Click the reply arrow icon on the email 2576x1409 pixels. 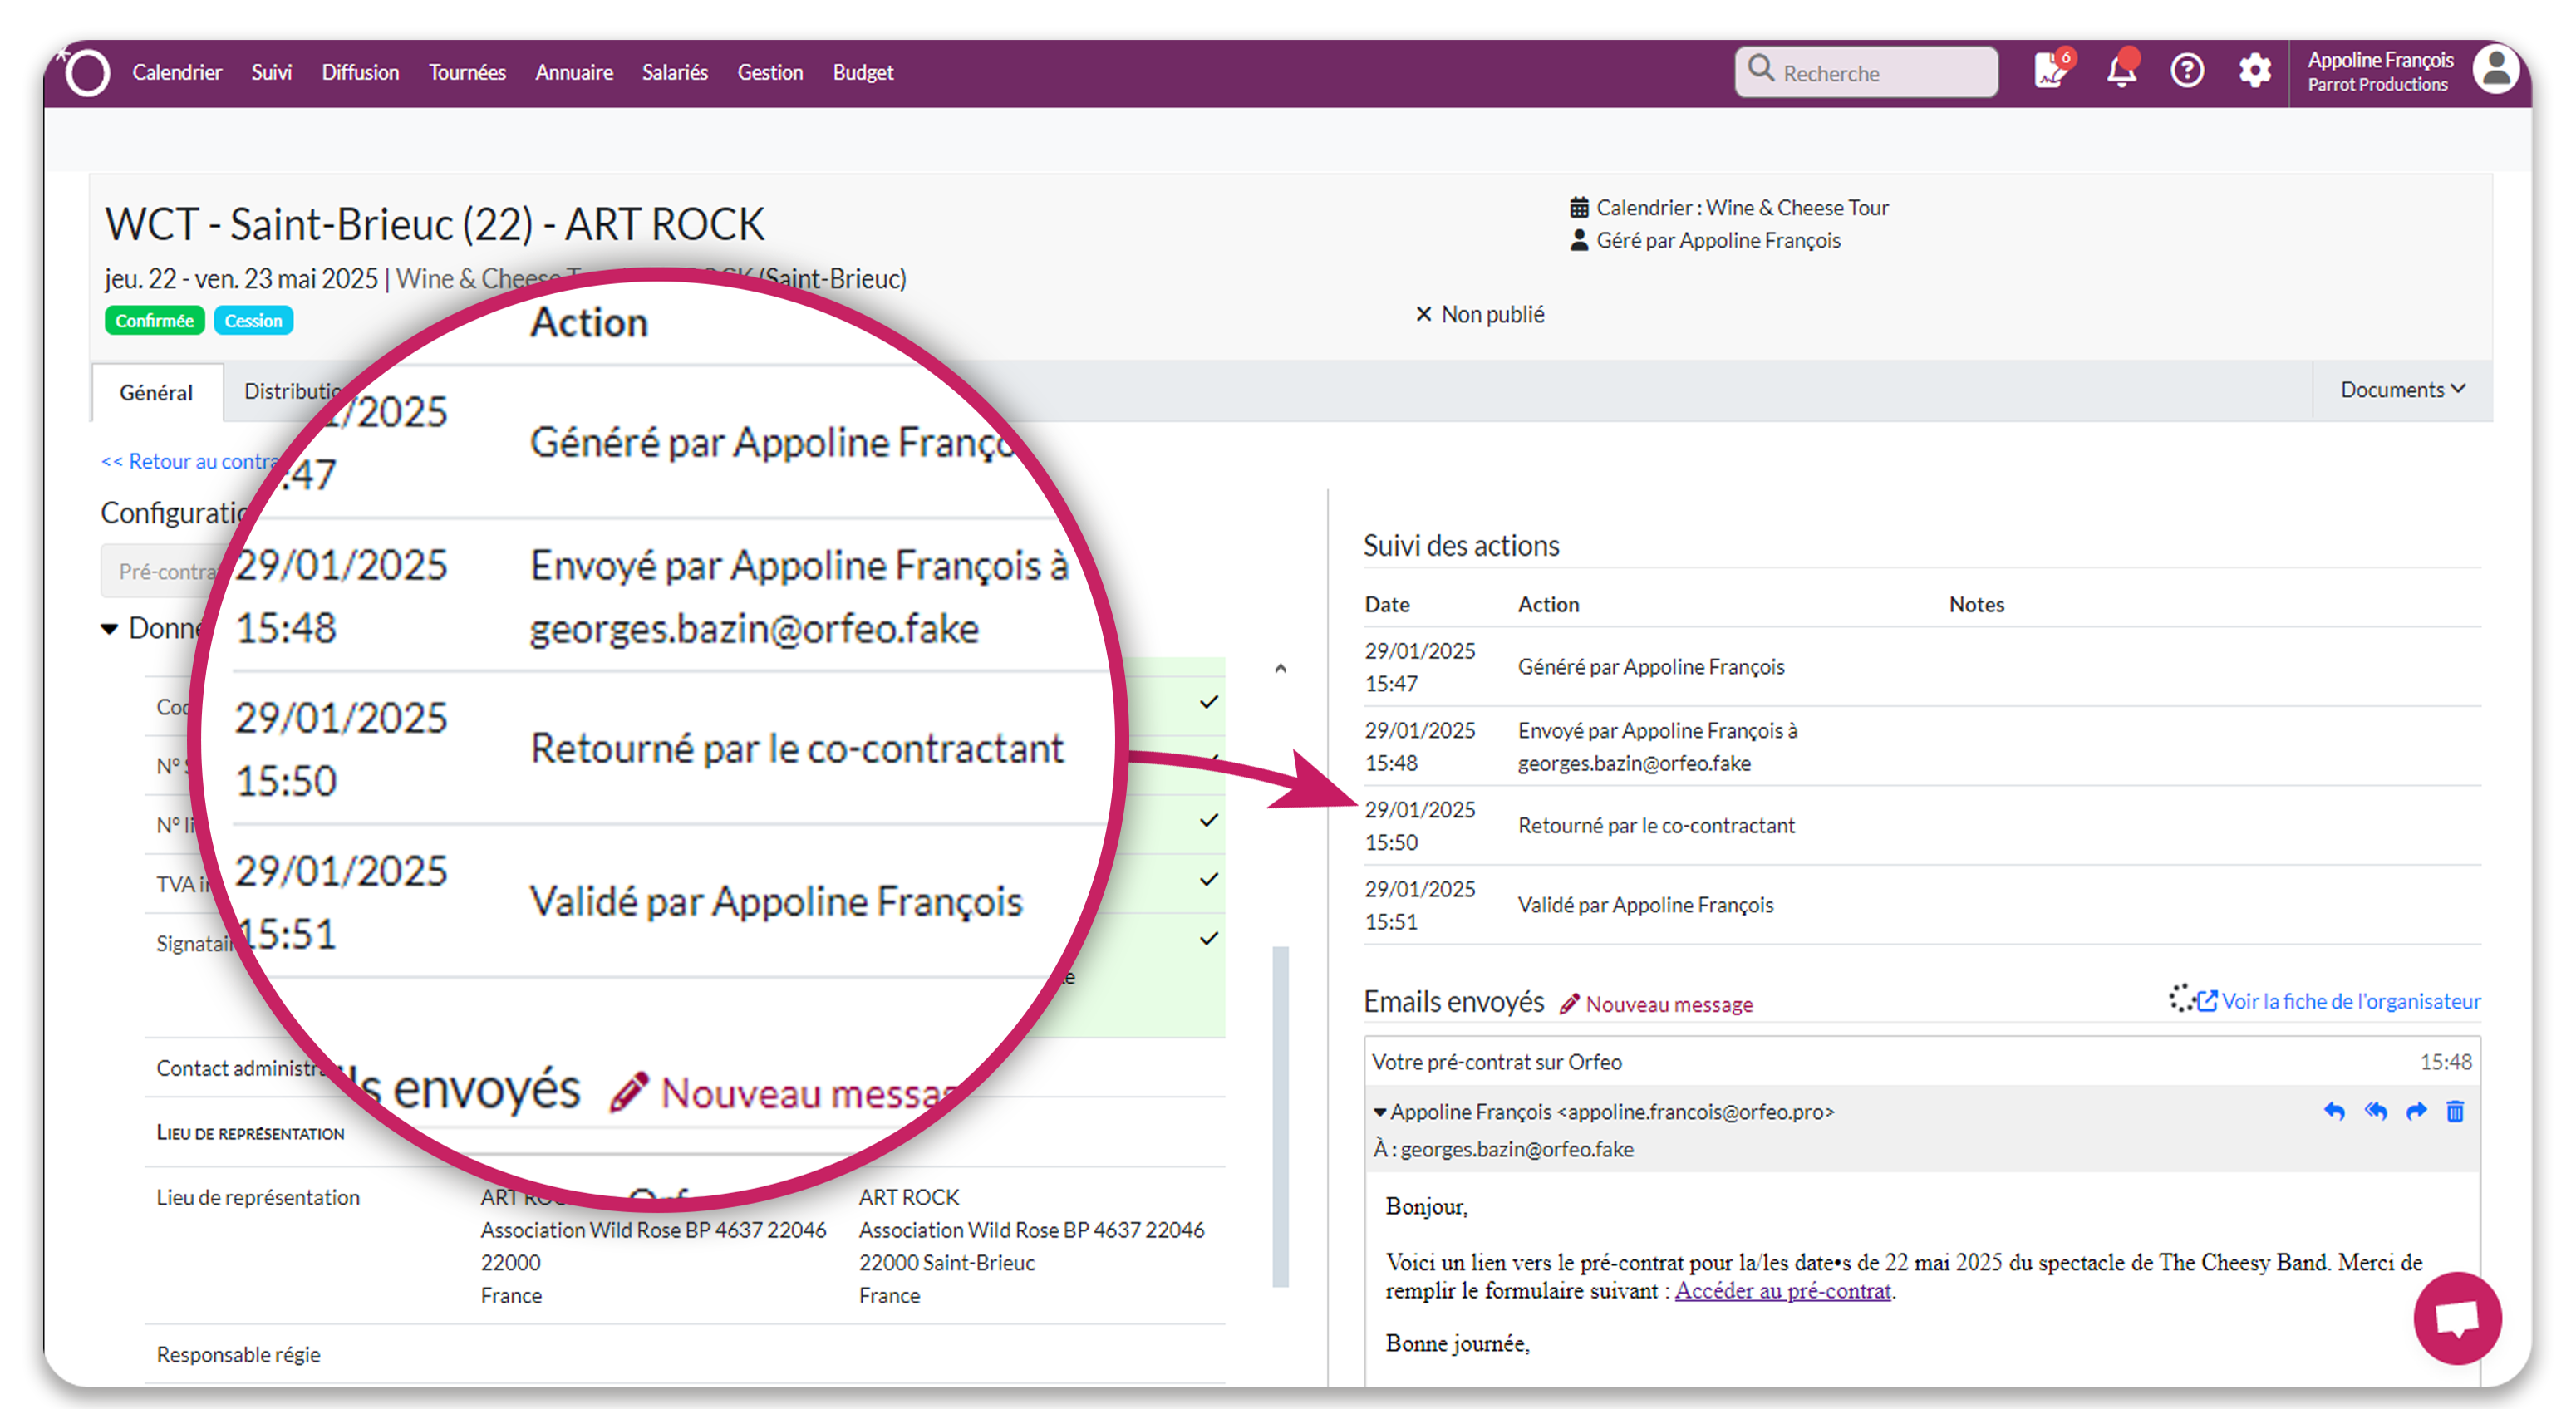click(x=2333, y=1112)
